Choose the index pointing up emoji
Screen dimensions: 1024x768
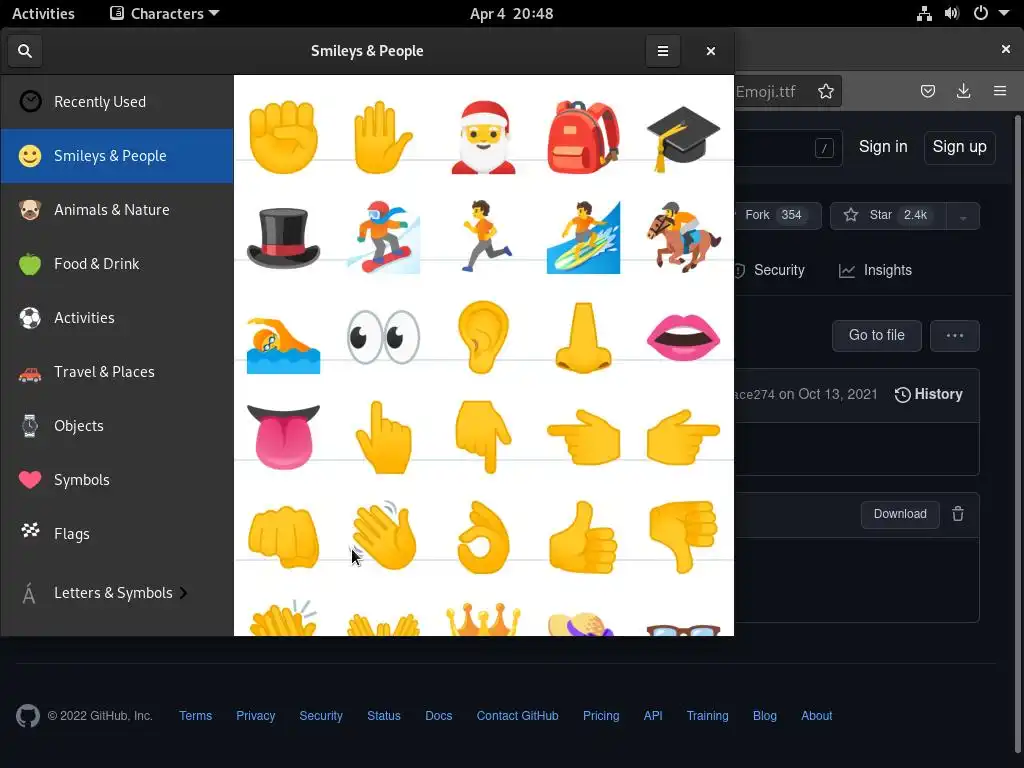[x=383, y=437]
